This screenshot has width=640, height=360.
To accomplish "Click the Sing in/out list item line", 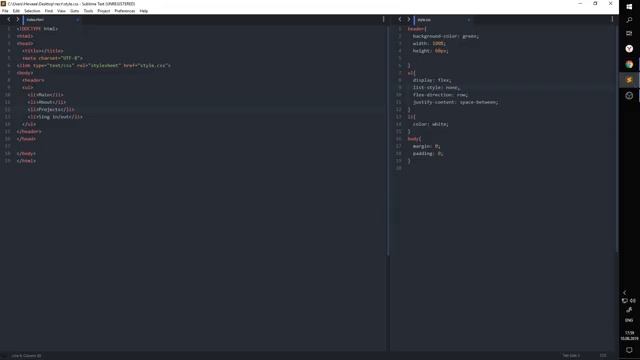I will coord(55,117).
